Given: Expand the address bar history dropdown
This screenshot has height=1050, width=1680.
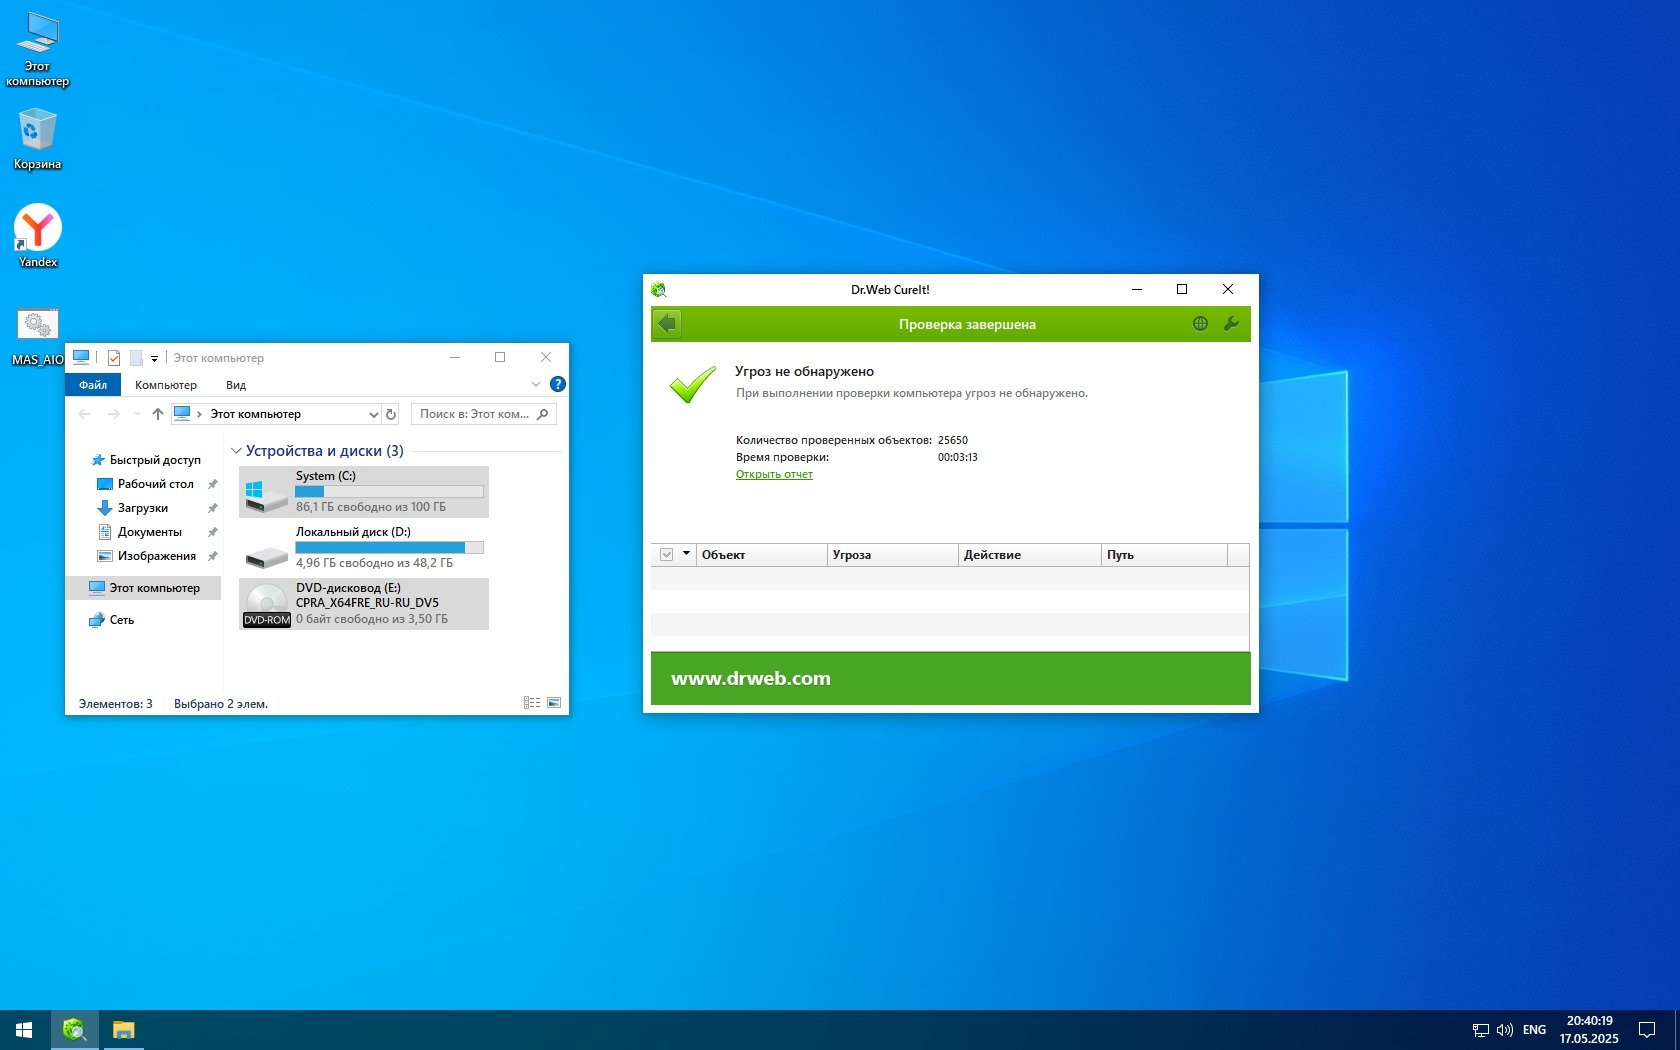Looking at the screenshot, I should coord(373,414).
